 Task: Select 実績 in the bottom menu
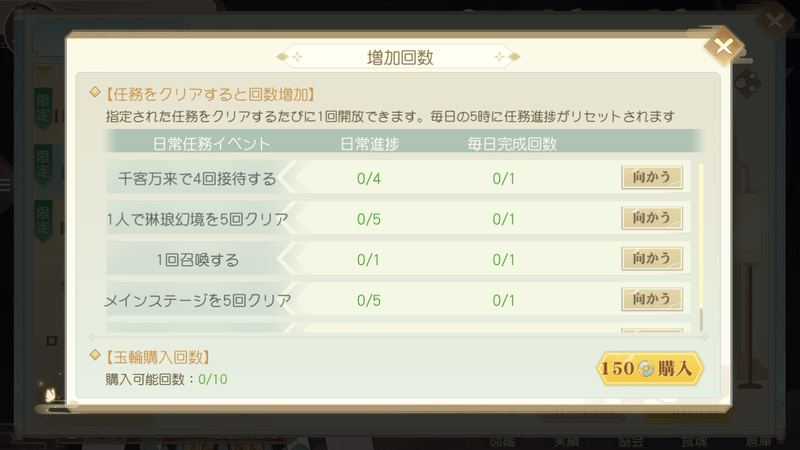[x=571, y=440]
